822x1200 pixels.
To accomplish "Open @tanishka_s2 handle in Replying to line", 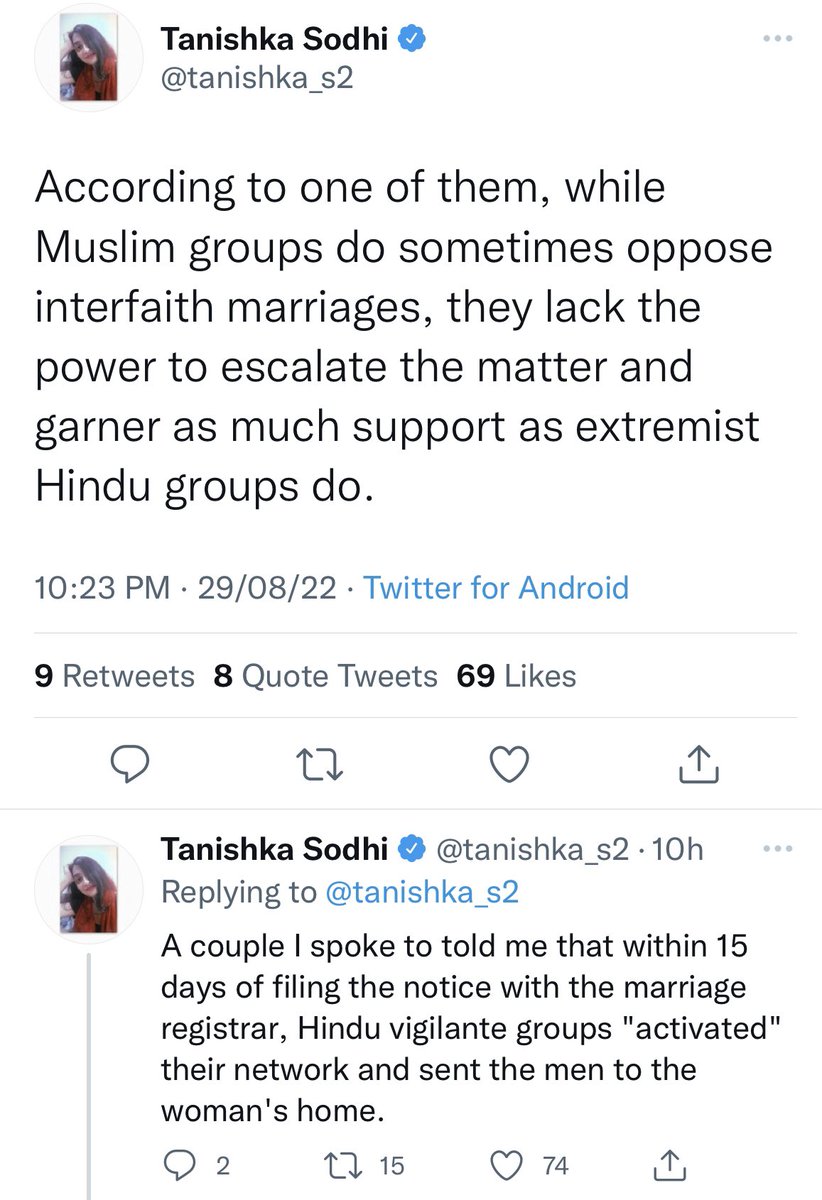I will (x=423, y=892).
